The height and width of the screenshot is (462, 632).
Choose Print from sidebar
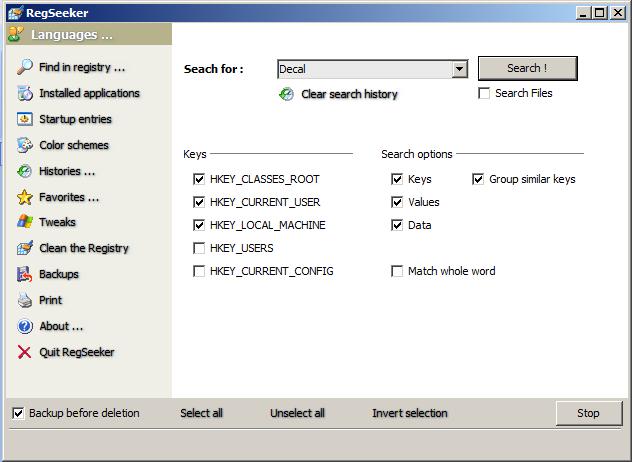(50, 300)
